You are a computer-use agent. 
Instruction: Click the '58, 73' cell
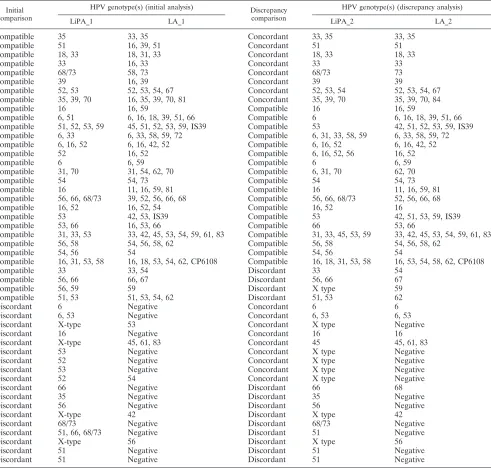(x=138, y=73)
